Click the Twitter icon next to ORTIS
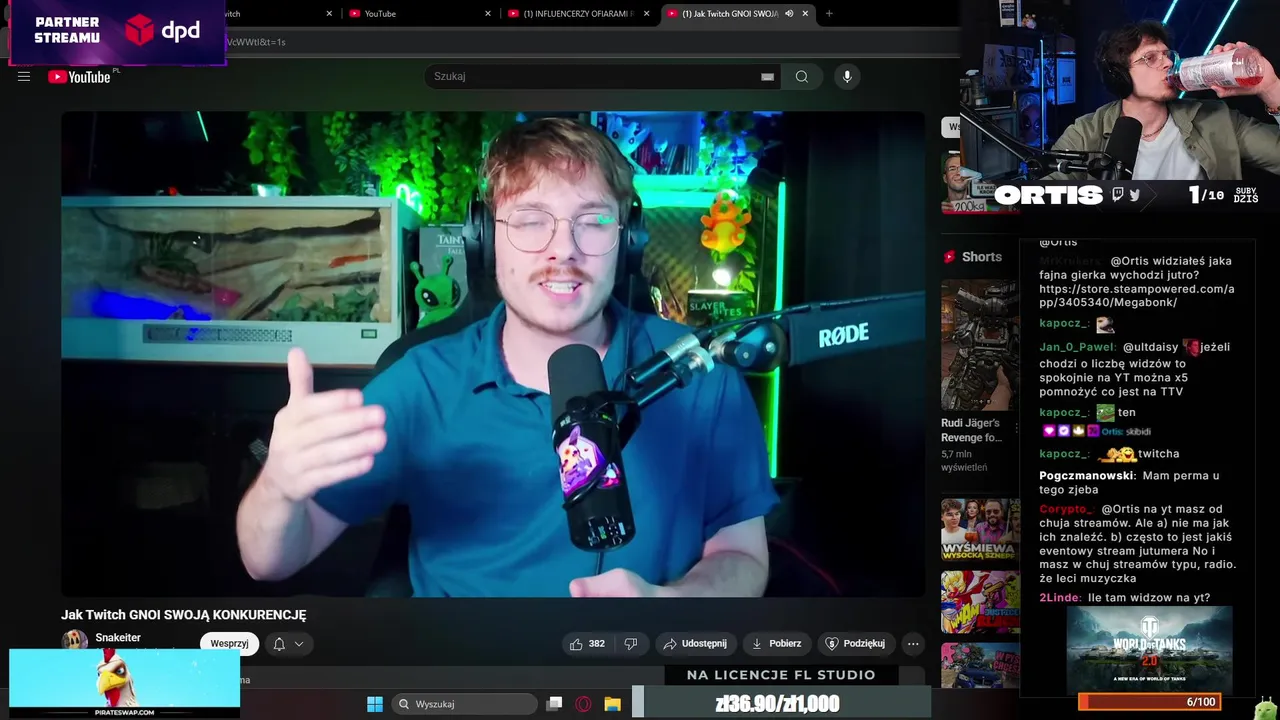1280x720 pixels. point(1134,195)
